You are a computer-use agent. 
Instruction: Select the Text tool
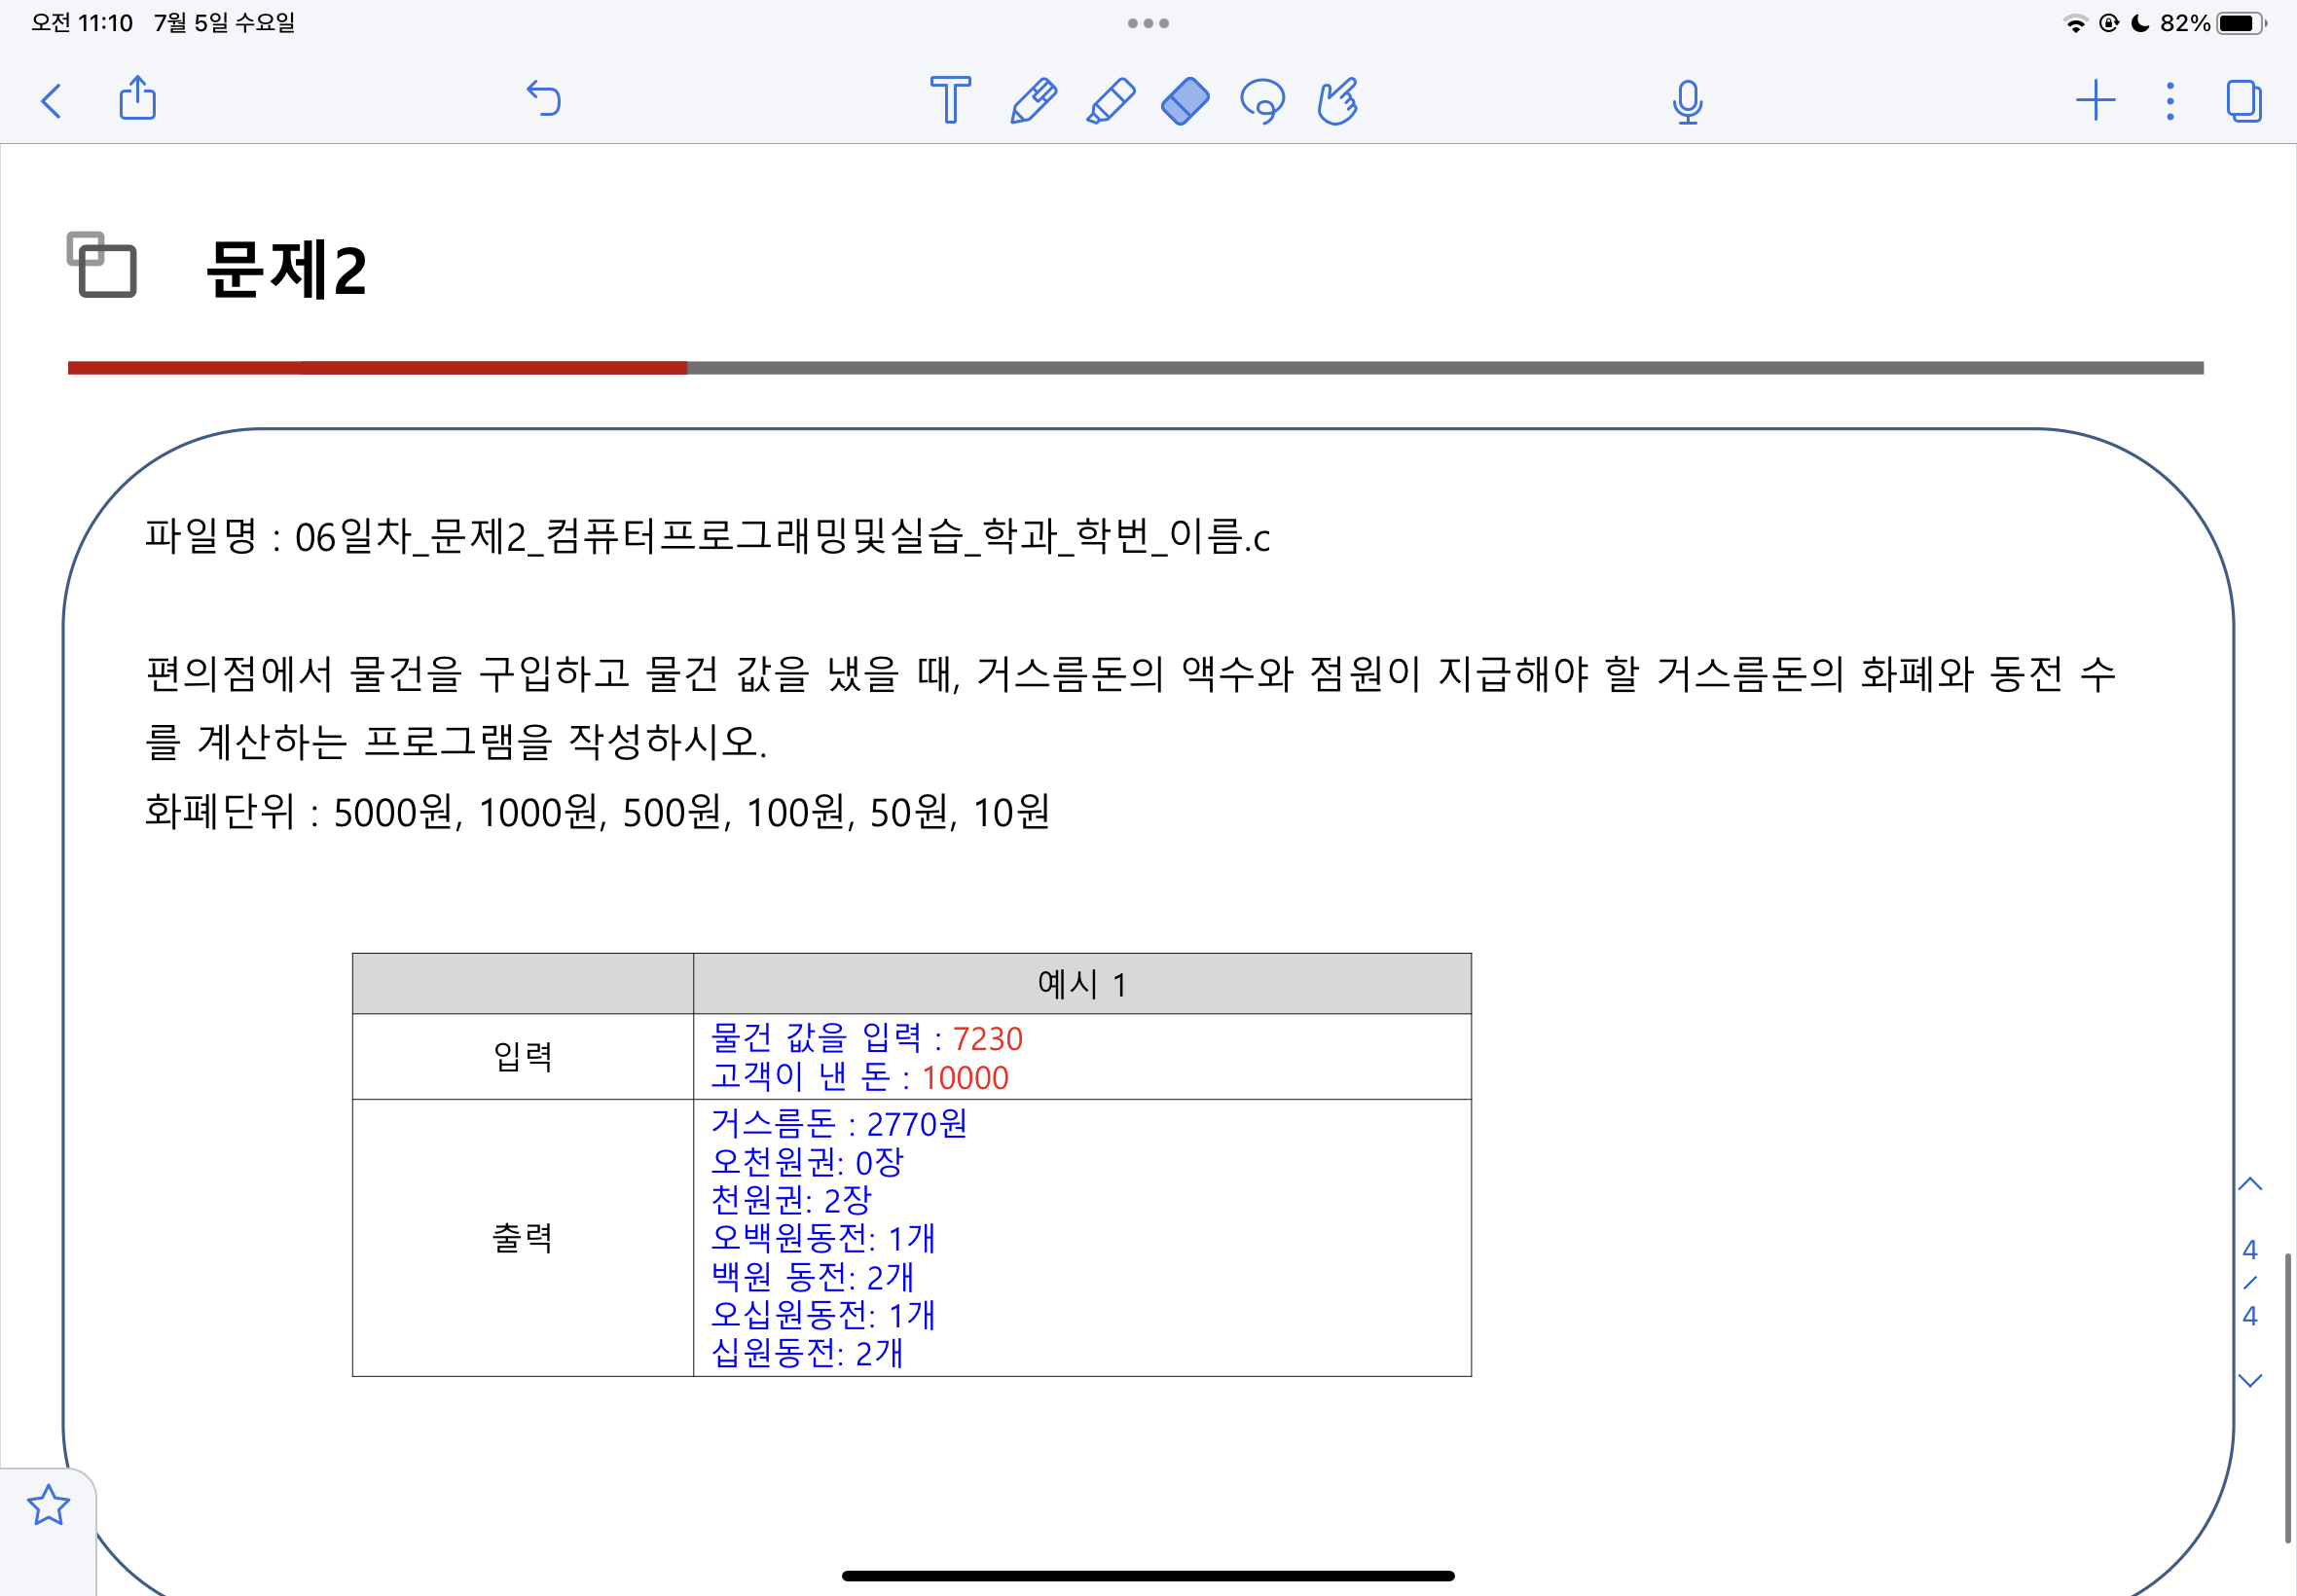(949, 100)
